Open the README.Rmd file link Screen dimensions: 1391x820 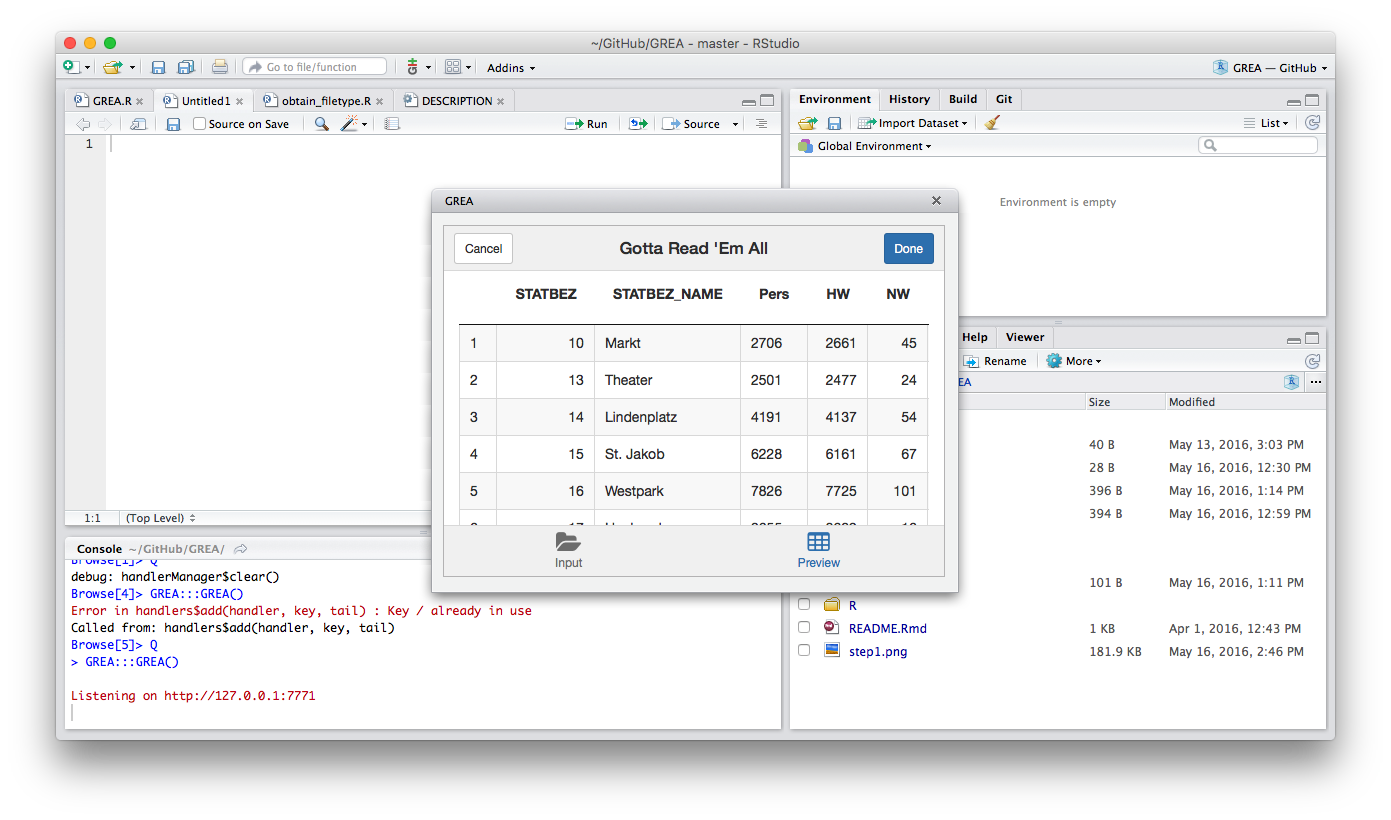(x=887, y=628)
